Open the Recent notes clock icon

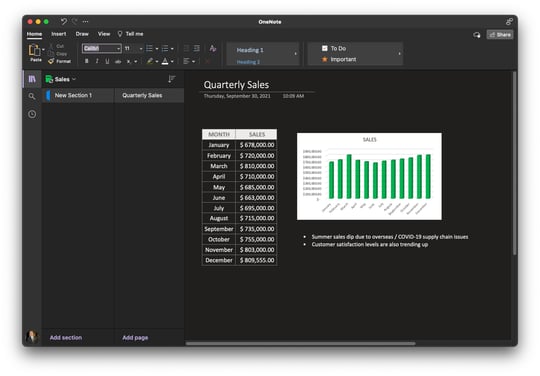pos(32,114)
